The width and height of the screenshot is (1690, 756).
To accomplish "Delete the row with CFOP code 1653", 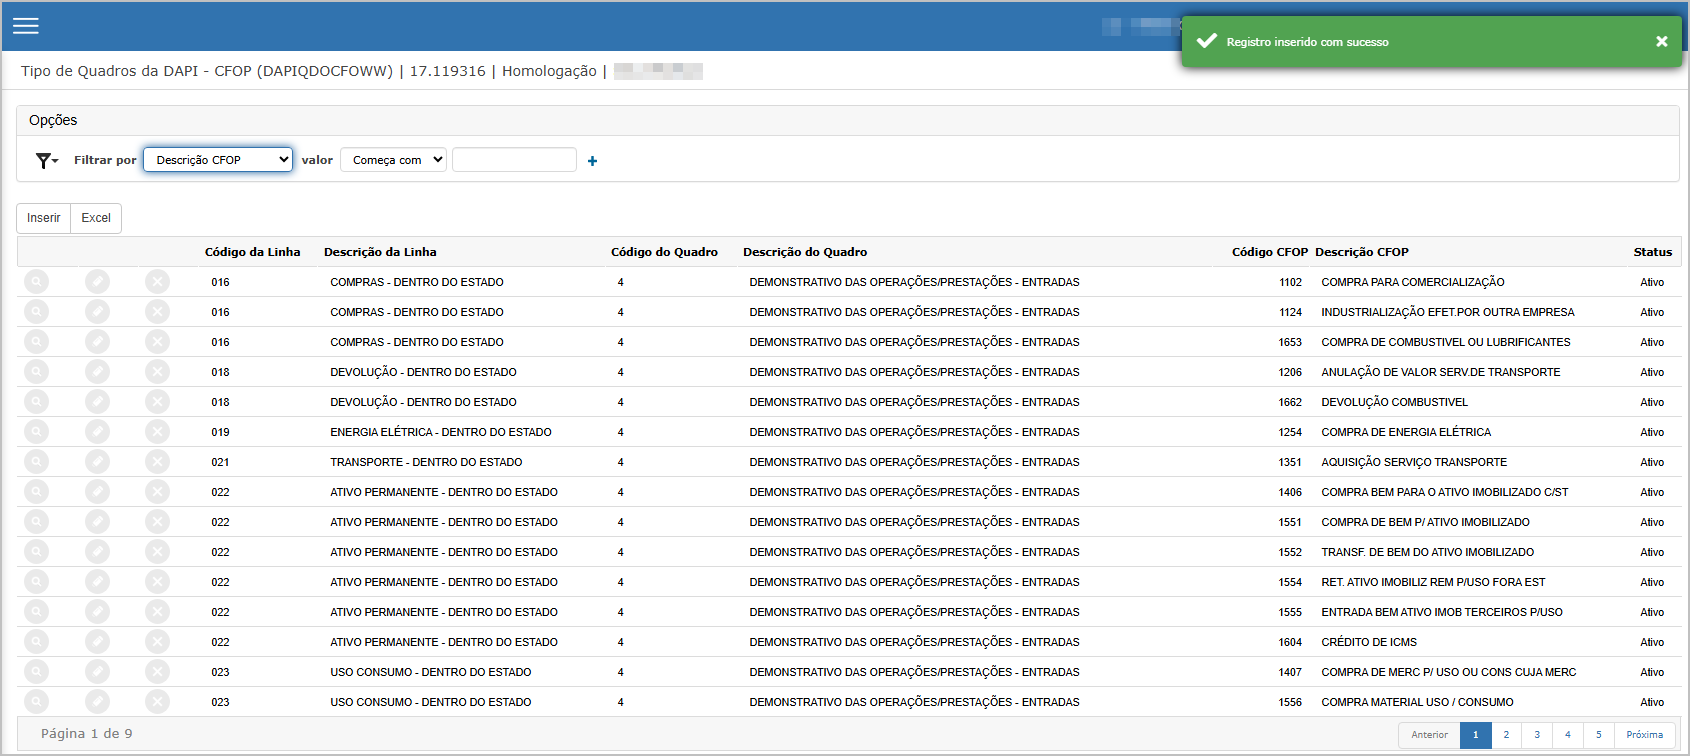I will click(157, 342).
